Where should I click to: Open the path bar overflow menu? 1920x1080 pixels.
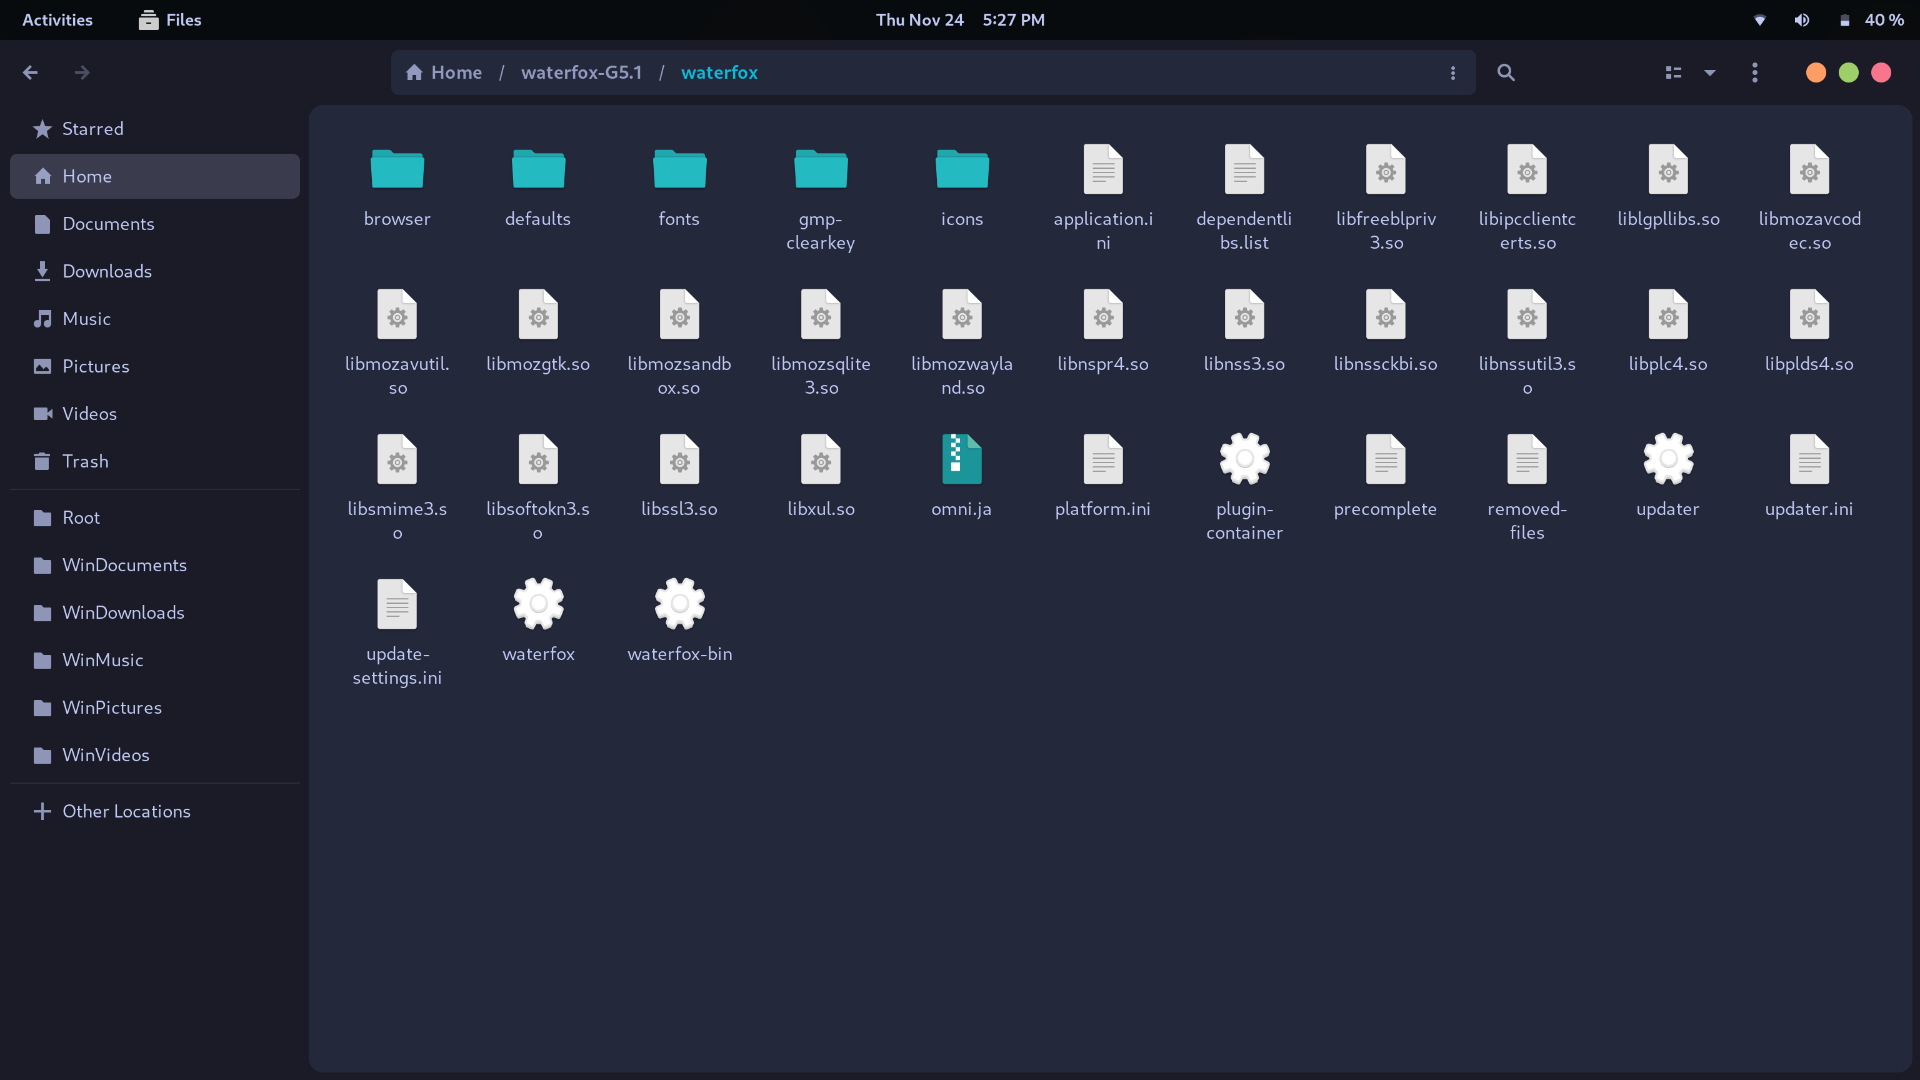click(x=1453, y=72)
